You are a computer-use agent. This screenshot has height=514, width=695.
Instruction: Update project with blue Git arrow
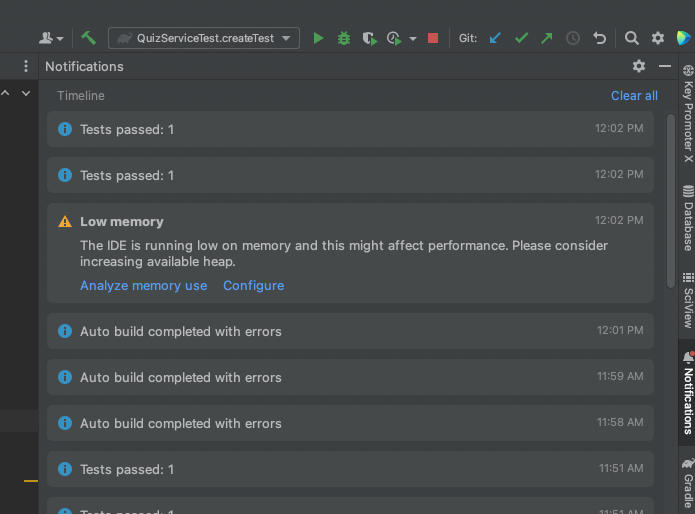click(x=495, y=38)
